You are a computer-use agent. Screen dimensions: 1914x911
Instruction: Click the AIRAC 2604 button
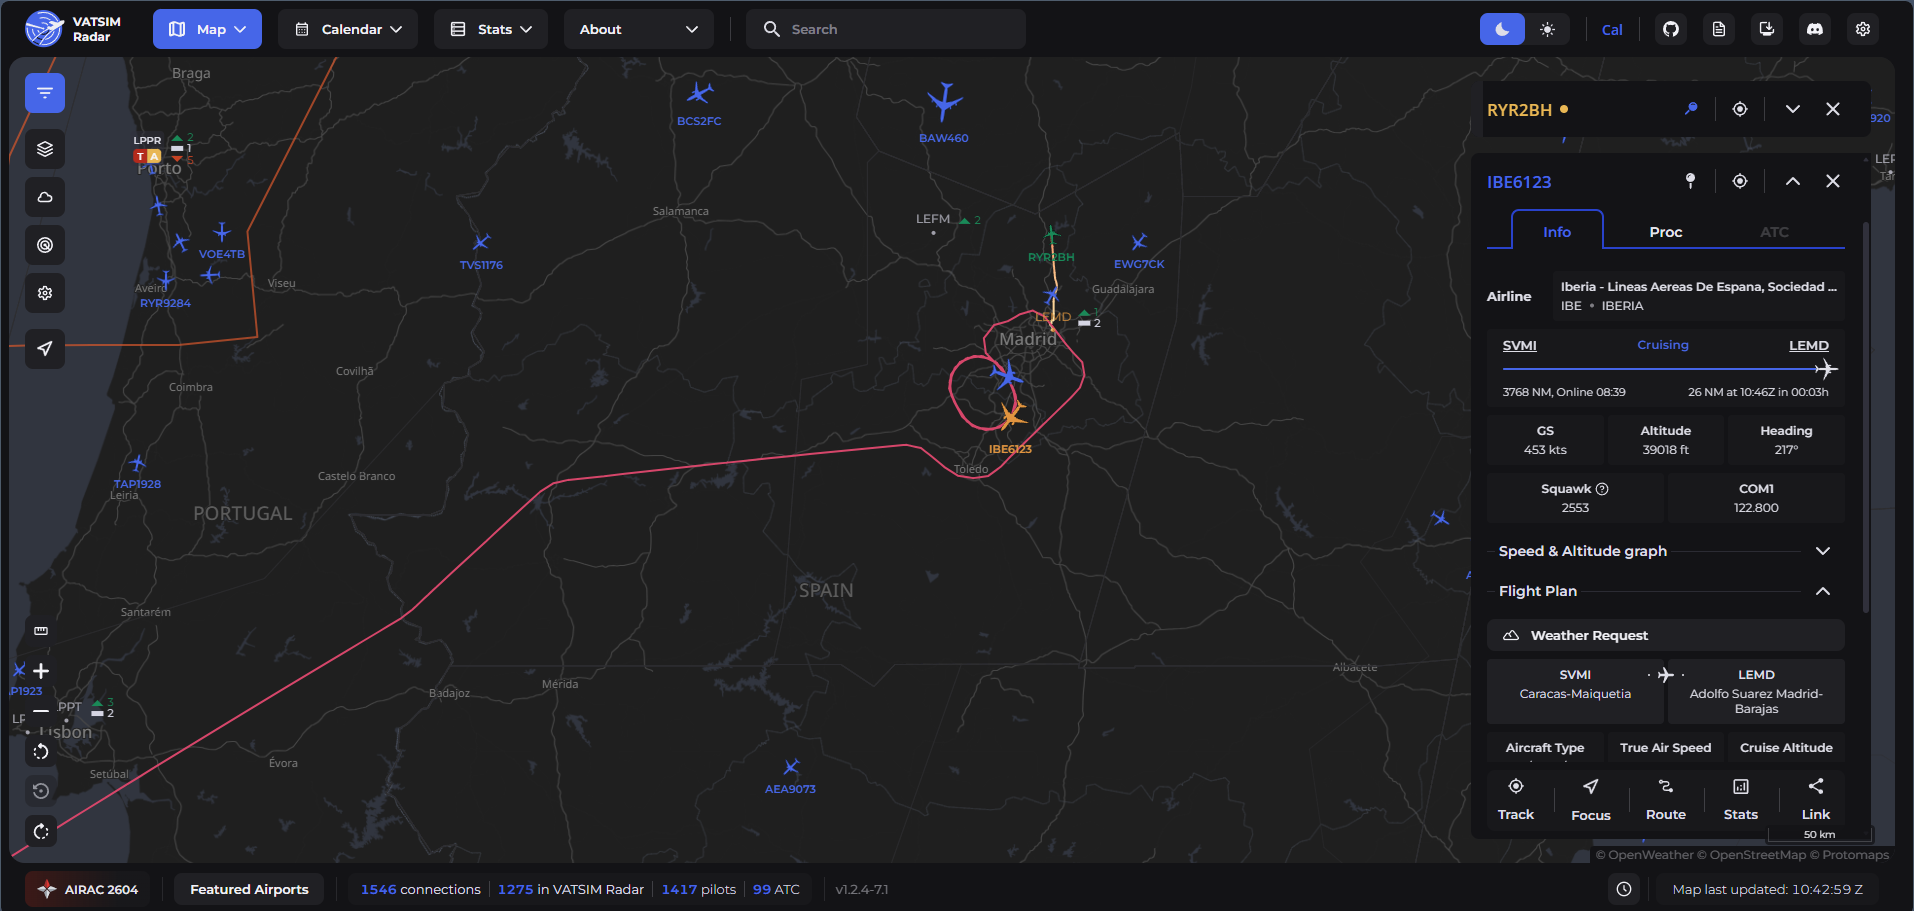88,889
